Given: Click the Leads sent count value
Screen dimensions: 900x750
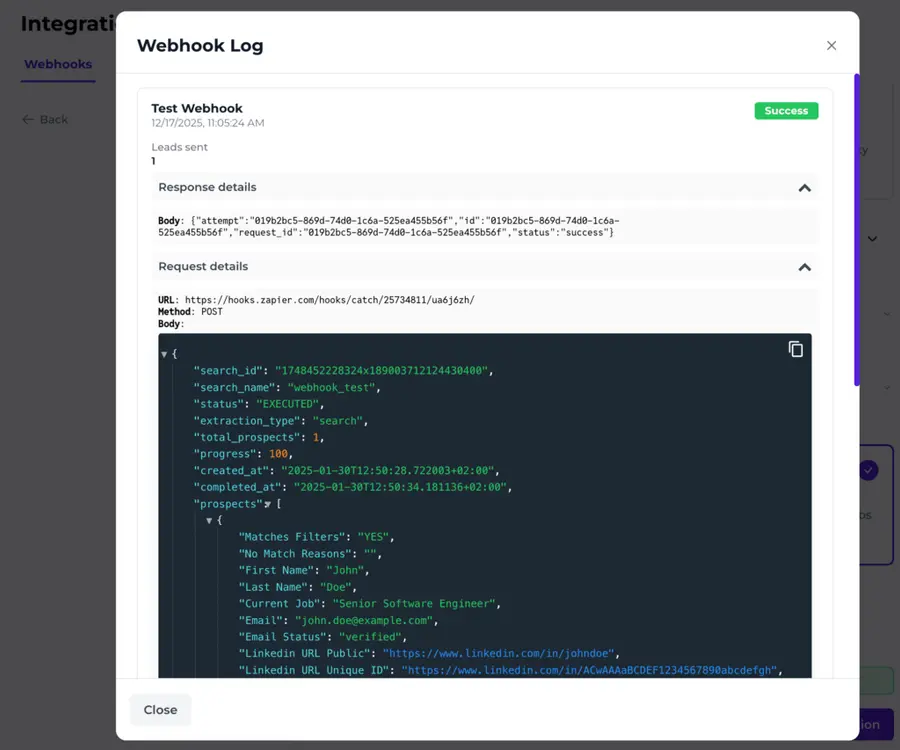Looking at the screenshot, I should pyautogui.click(x=152, y=159).
